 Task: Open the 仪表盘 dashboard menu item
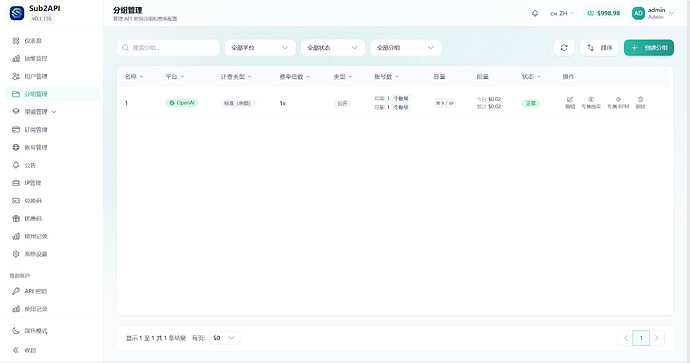(x=51, y=40)
